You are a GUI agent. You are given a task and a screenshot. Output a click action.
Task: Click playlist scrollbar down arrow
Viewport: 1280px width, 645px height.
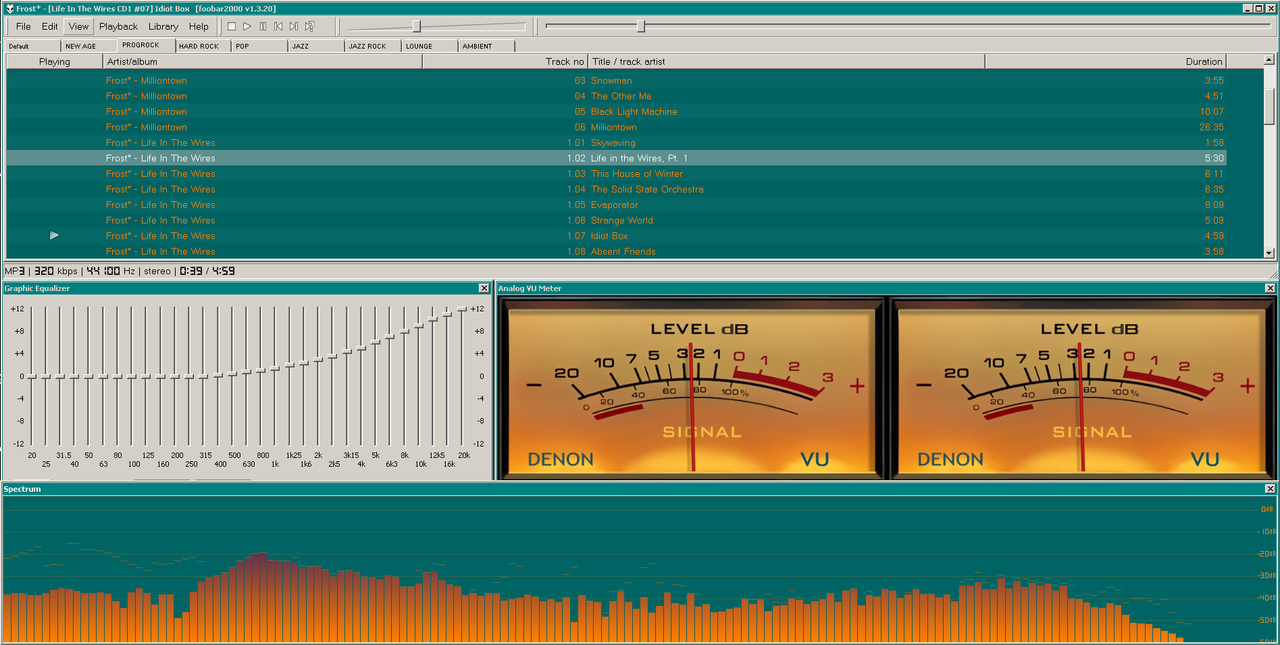pos(1269,253)
